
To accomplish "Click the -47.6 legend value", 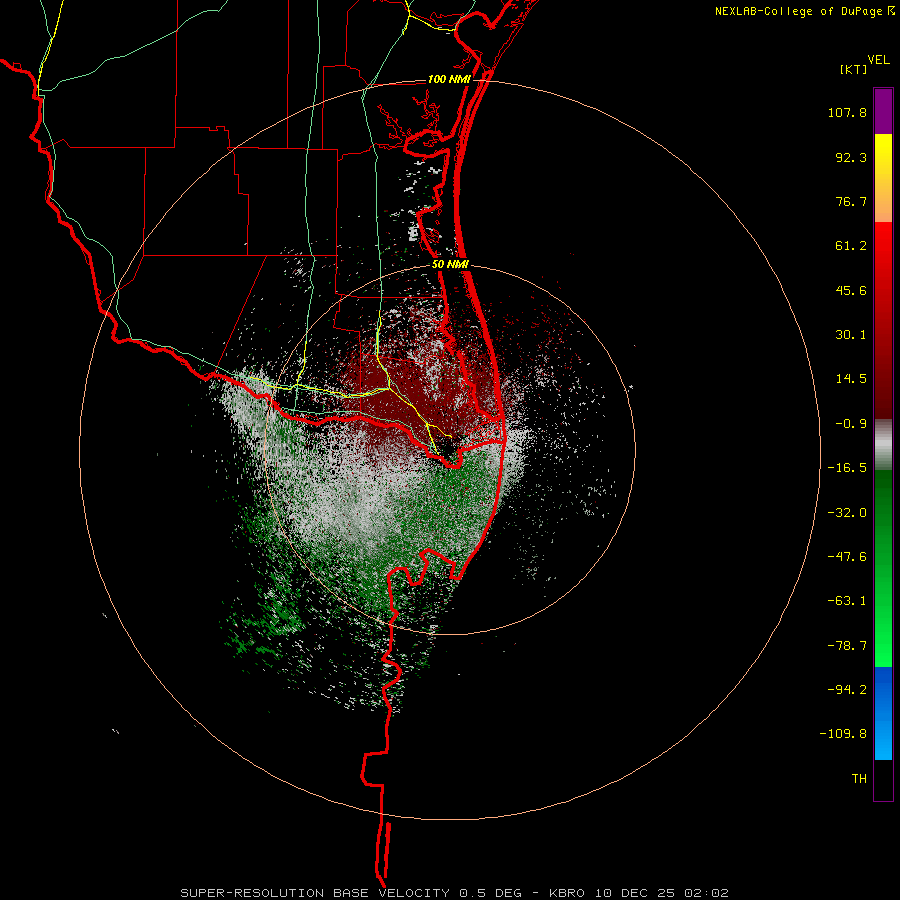I will 847,557.
